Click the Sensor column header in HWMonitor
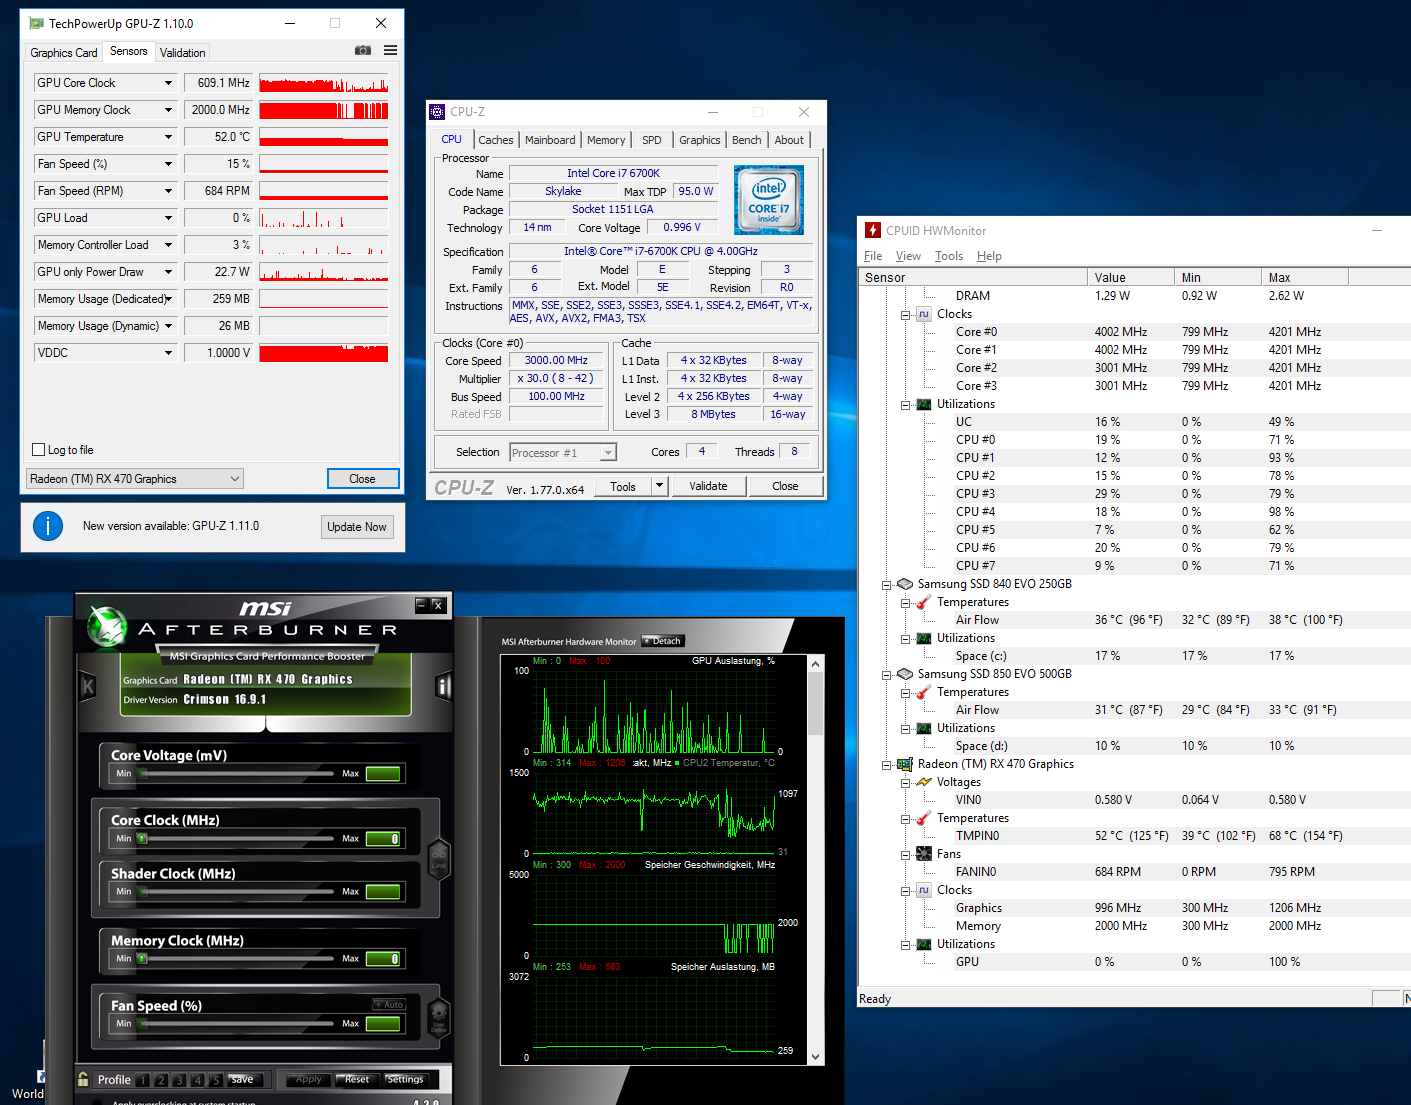1411x1105 pixels. pos(973,277)
